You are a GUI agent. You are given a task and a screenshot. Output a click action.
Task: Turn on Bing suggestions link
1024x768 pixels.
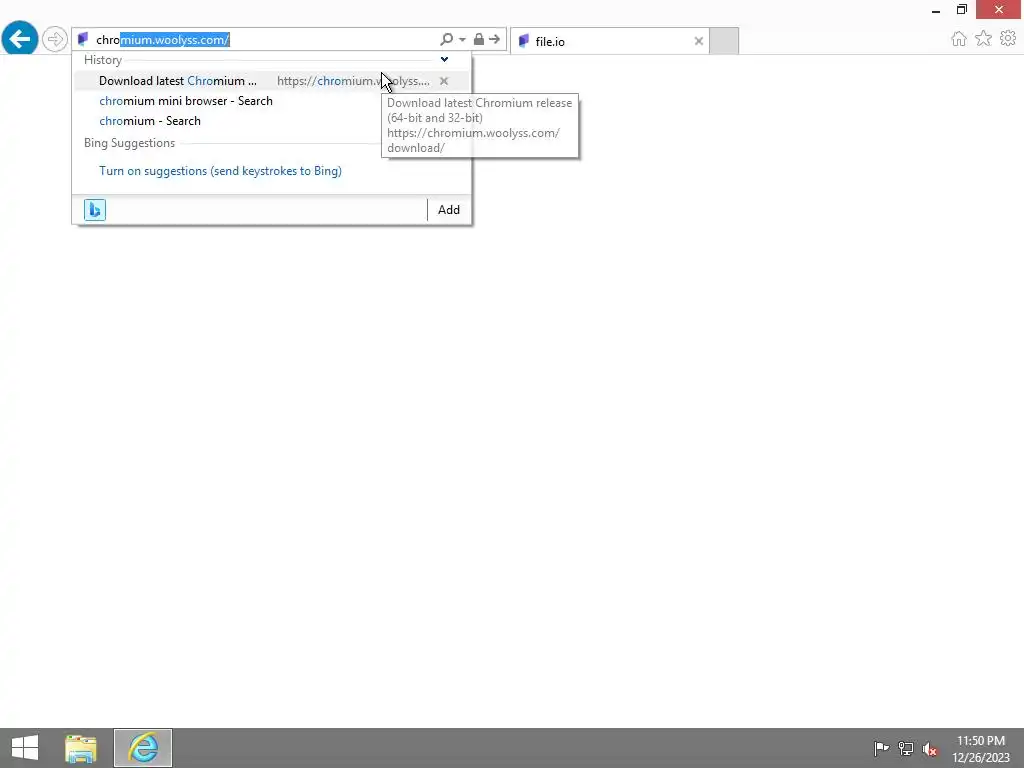(x=221, y=171)
